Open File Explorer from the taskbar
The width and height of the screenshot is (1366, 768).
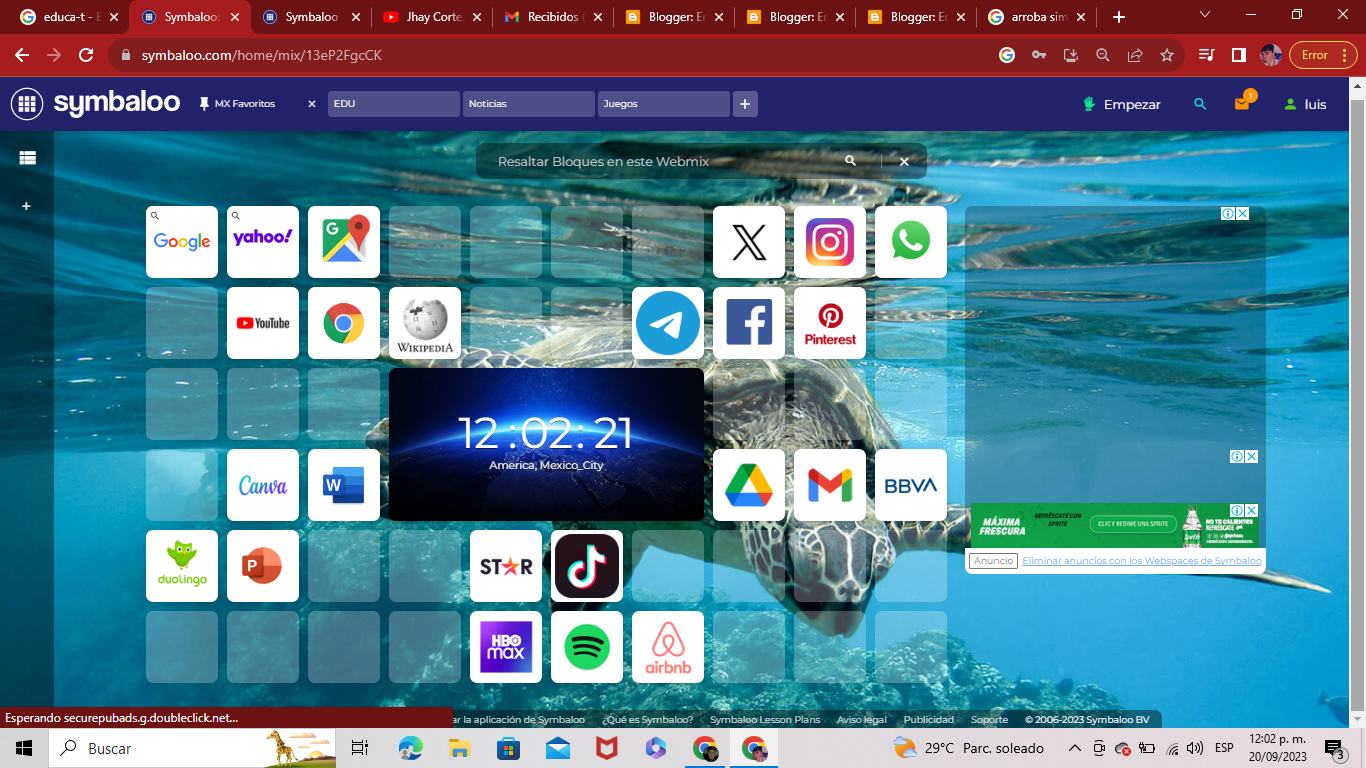click(x=459, y=748)
